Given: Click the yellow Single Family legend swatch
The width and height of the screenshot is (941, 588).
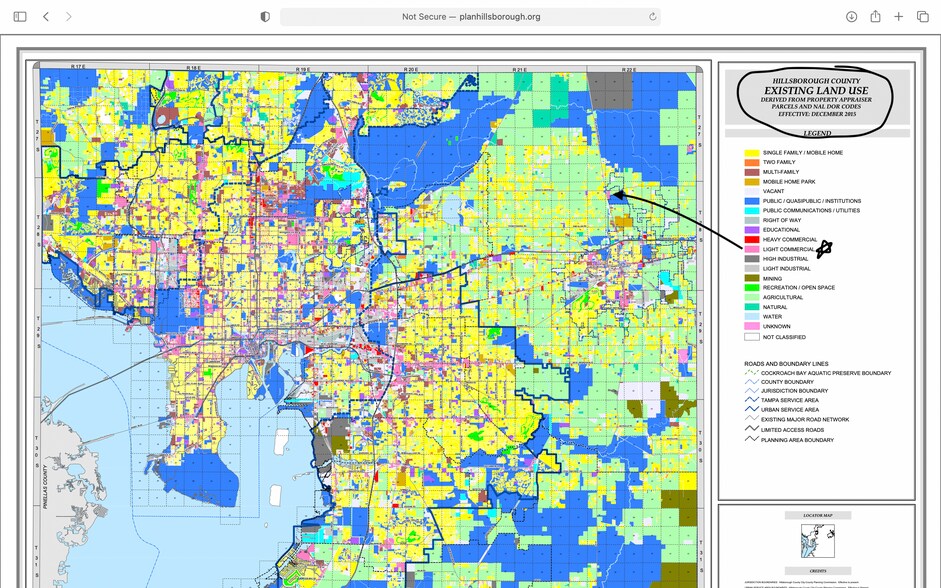Looking at the screenshot, I should click(x=750, y=153).
